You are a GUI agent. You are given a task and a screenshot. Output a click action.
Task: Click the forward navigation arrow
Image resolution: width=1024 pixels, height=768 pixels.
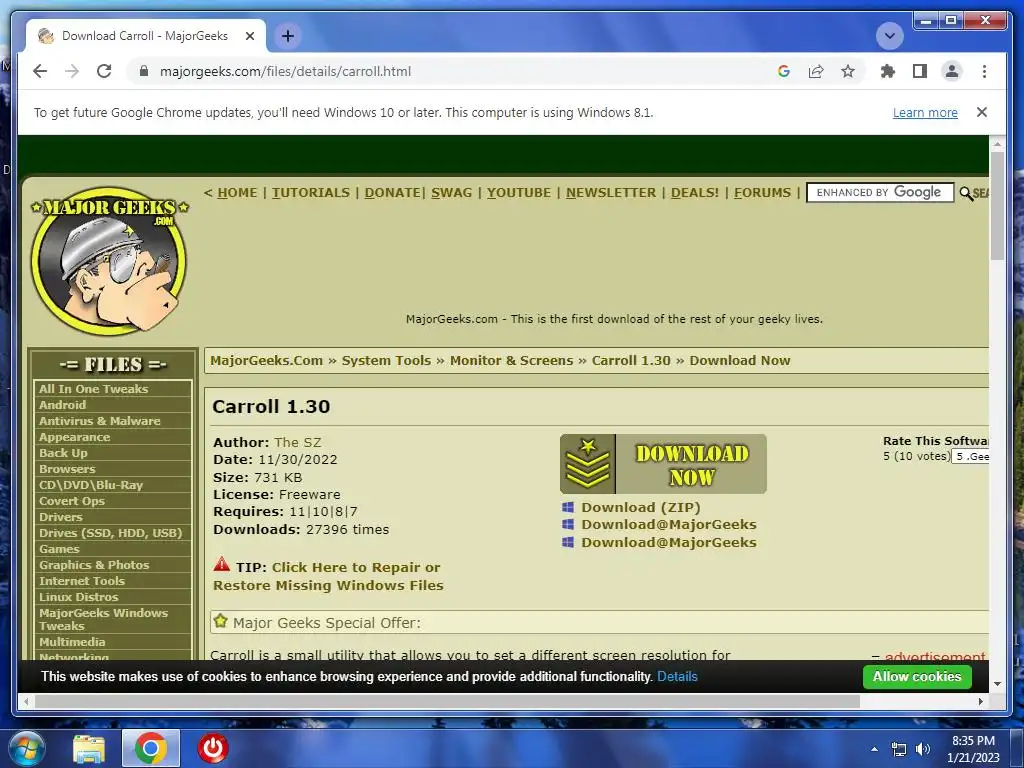pyautogui.click(x=72, y=71)
